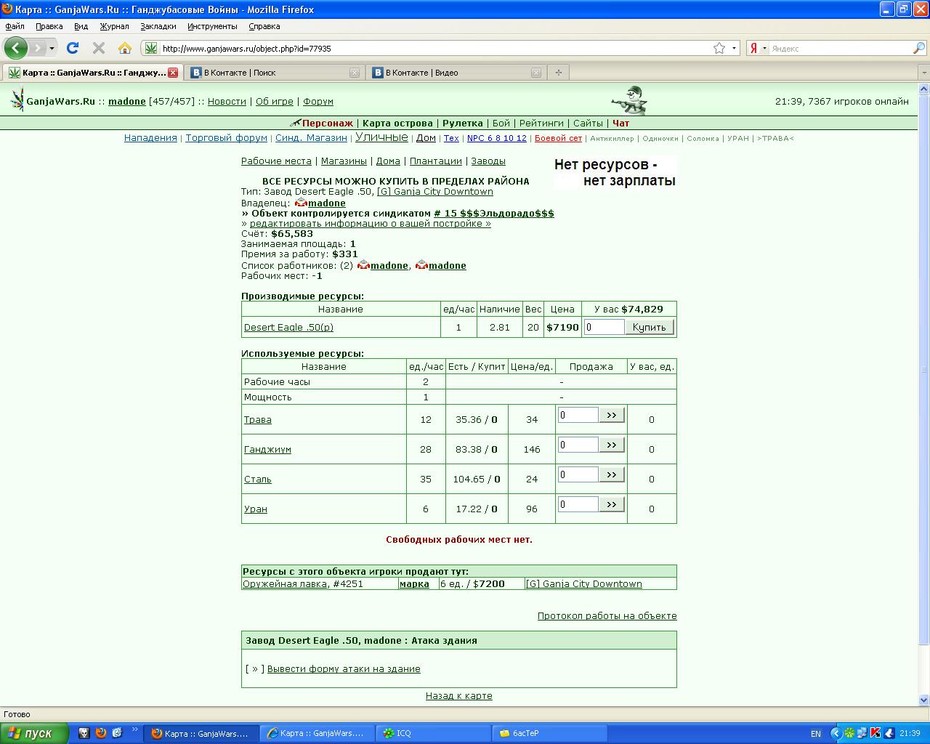Image resolution: width=930 pixels, height=744 pixels.
Task: Open the Журнал menu
Action: pos(114,26)
